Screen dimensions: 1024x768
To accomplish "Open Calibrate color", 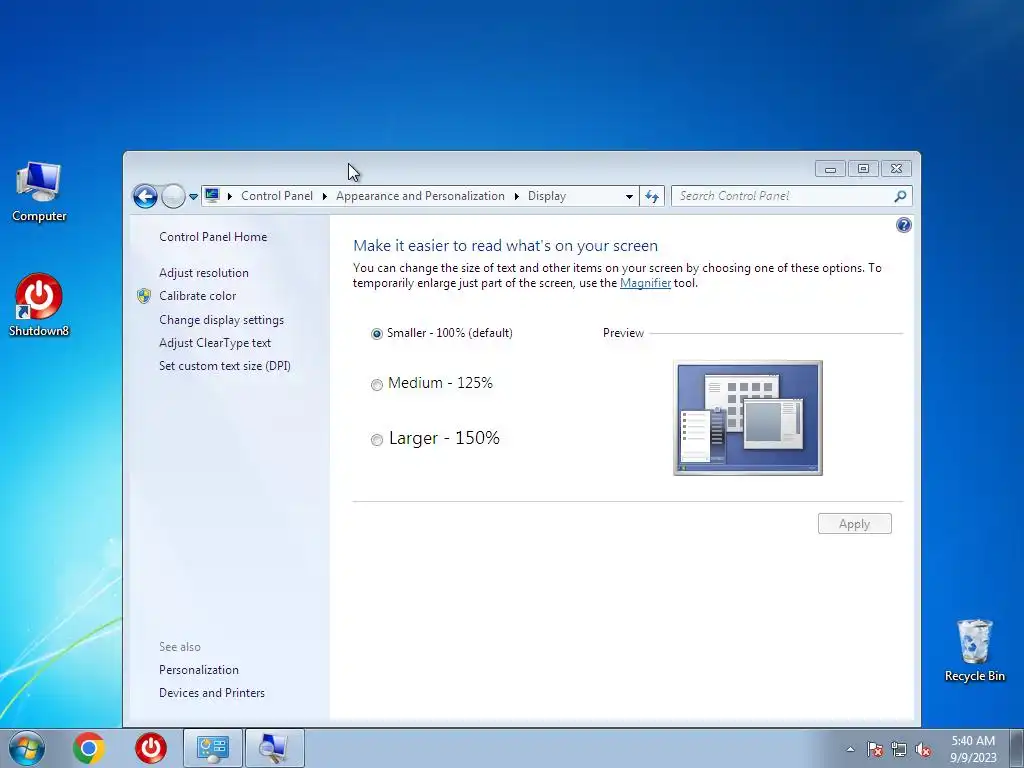I will pyautogui.click(x=197, y=296).
